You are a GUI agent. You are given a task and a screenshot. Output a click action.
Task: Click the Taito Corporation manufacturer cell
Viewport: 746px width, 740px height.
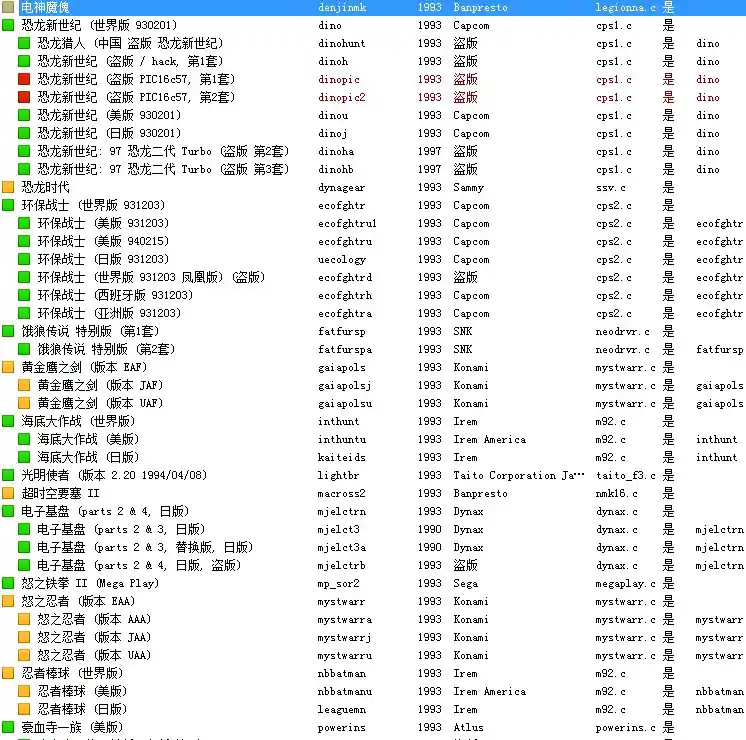pos(516,475)
